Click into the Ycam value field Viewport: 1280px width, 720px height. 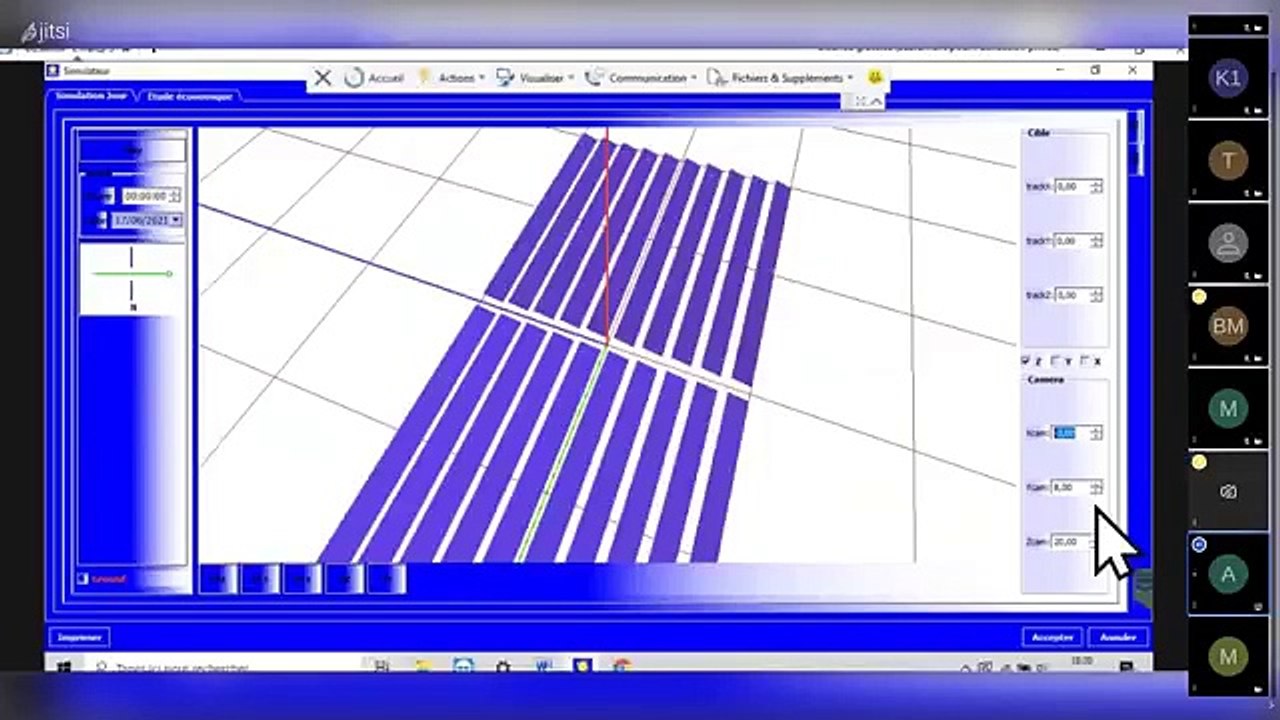(1070, 487)
